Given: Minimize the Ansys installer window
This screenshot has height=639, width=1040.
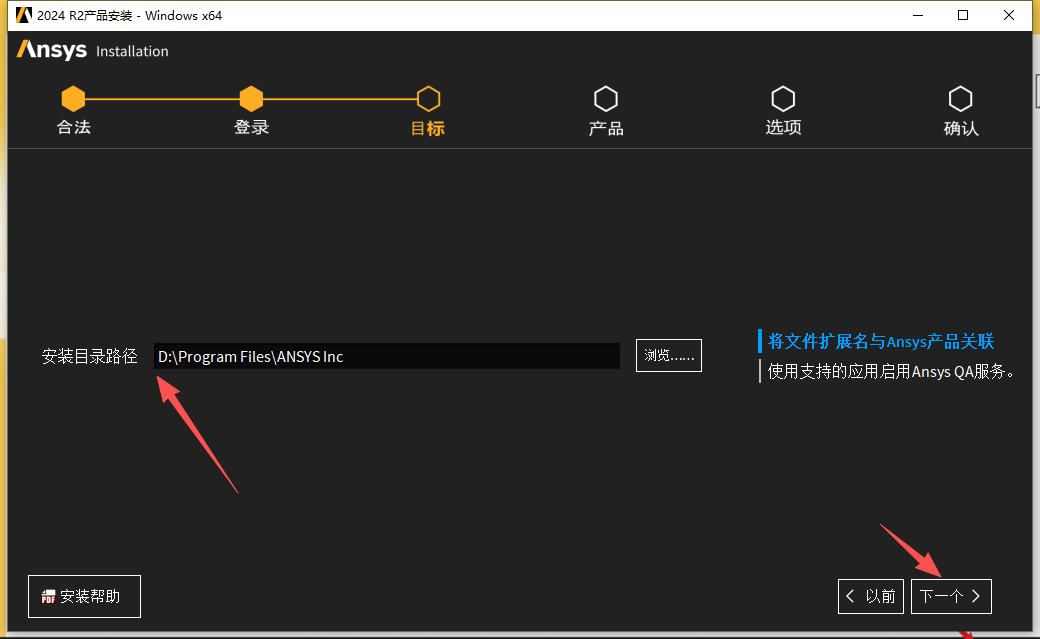Looking at the screenshot, I should click(917, 15).
